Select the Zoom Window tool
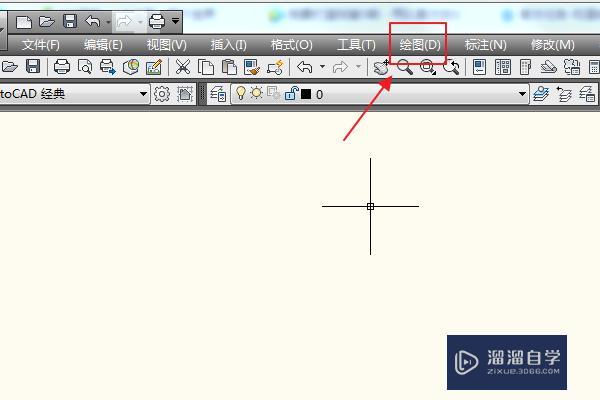The image size is (600, 400). (x=428, y=67)
